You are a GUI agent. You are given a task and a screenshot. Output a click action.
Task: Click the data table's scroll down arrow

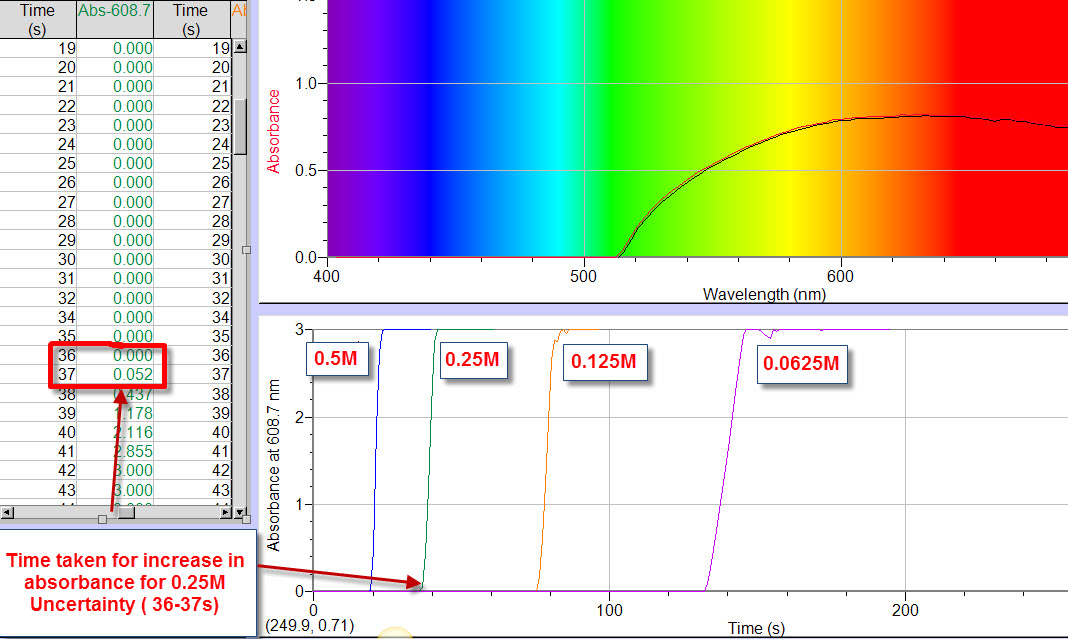[x=240, y=512]
